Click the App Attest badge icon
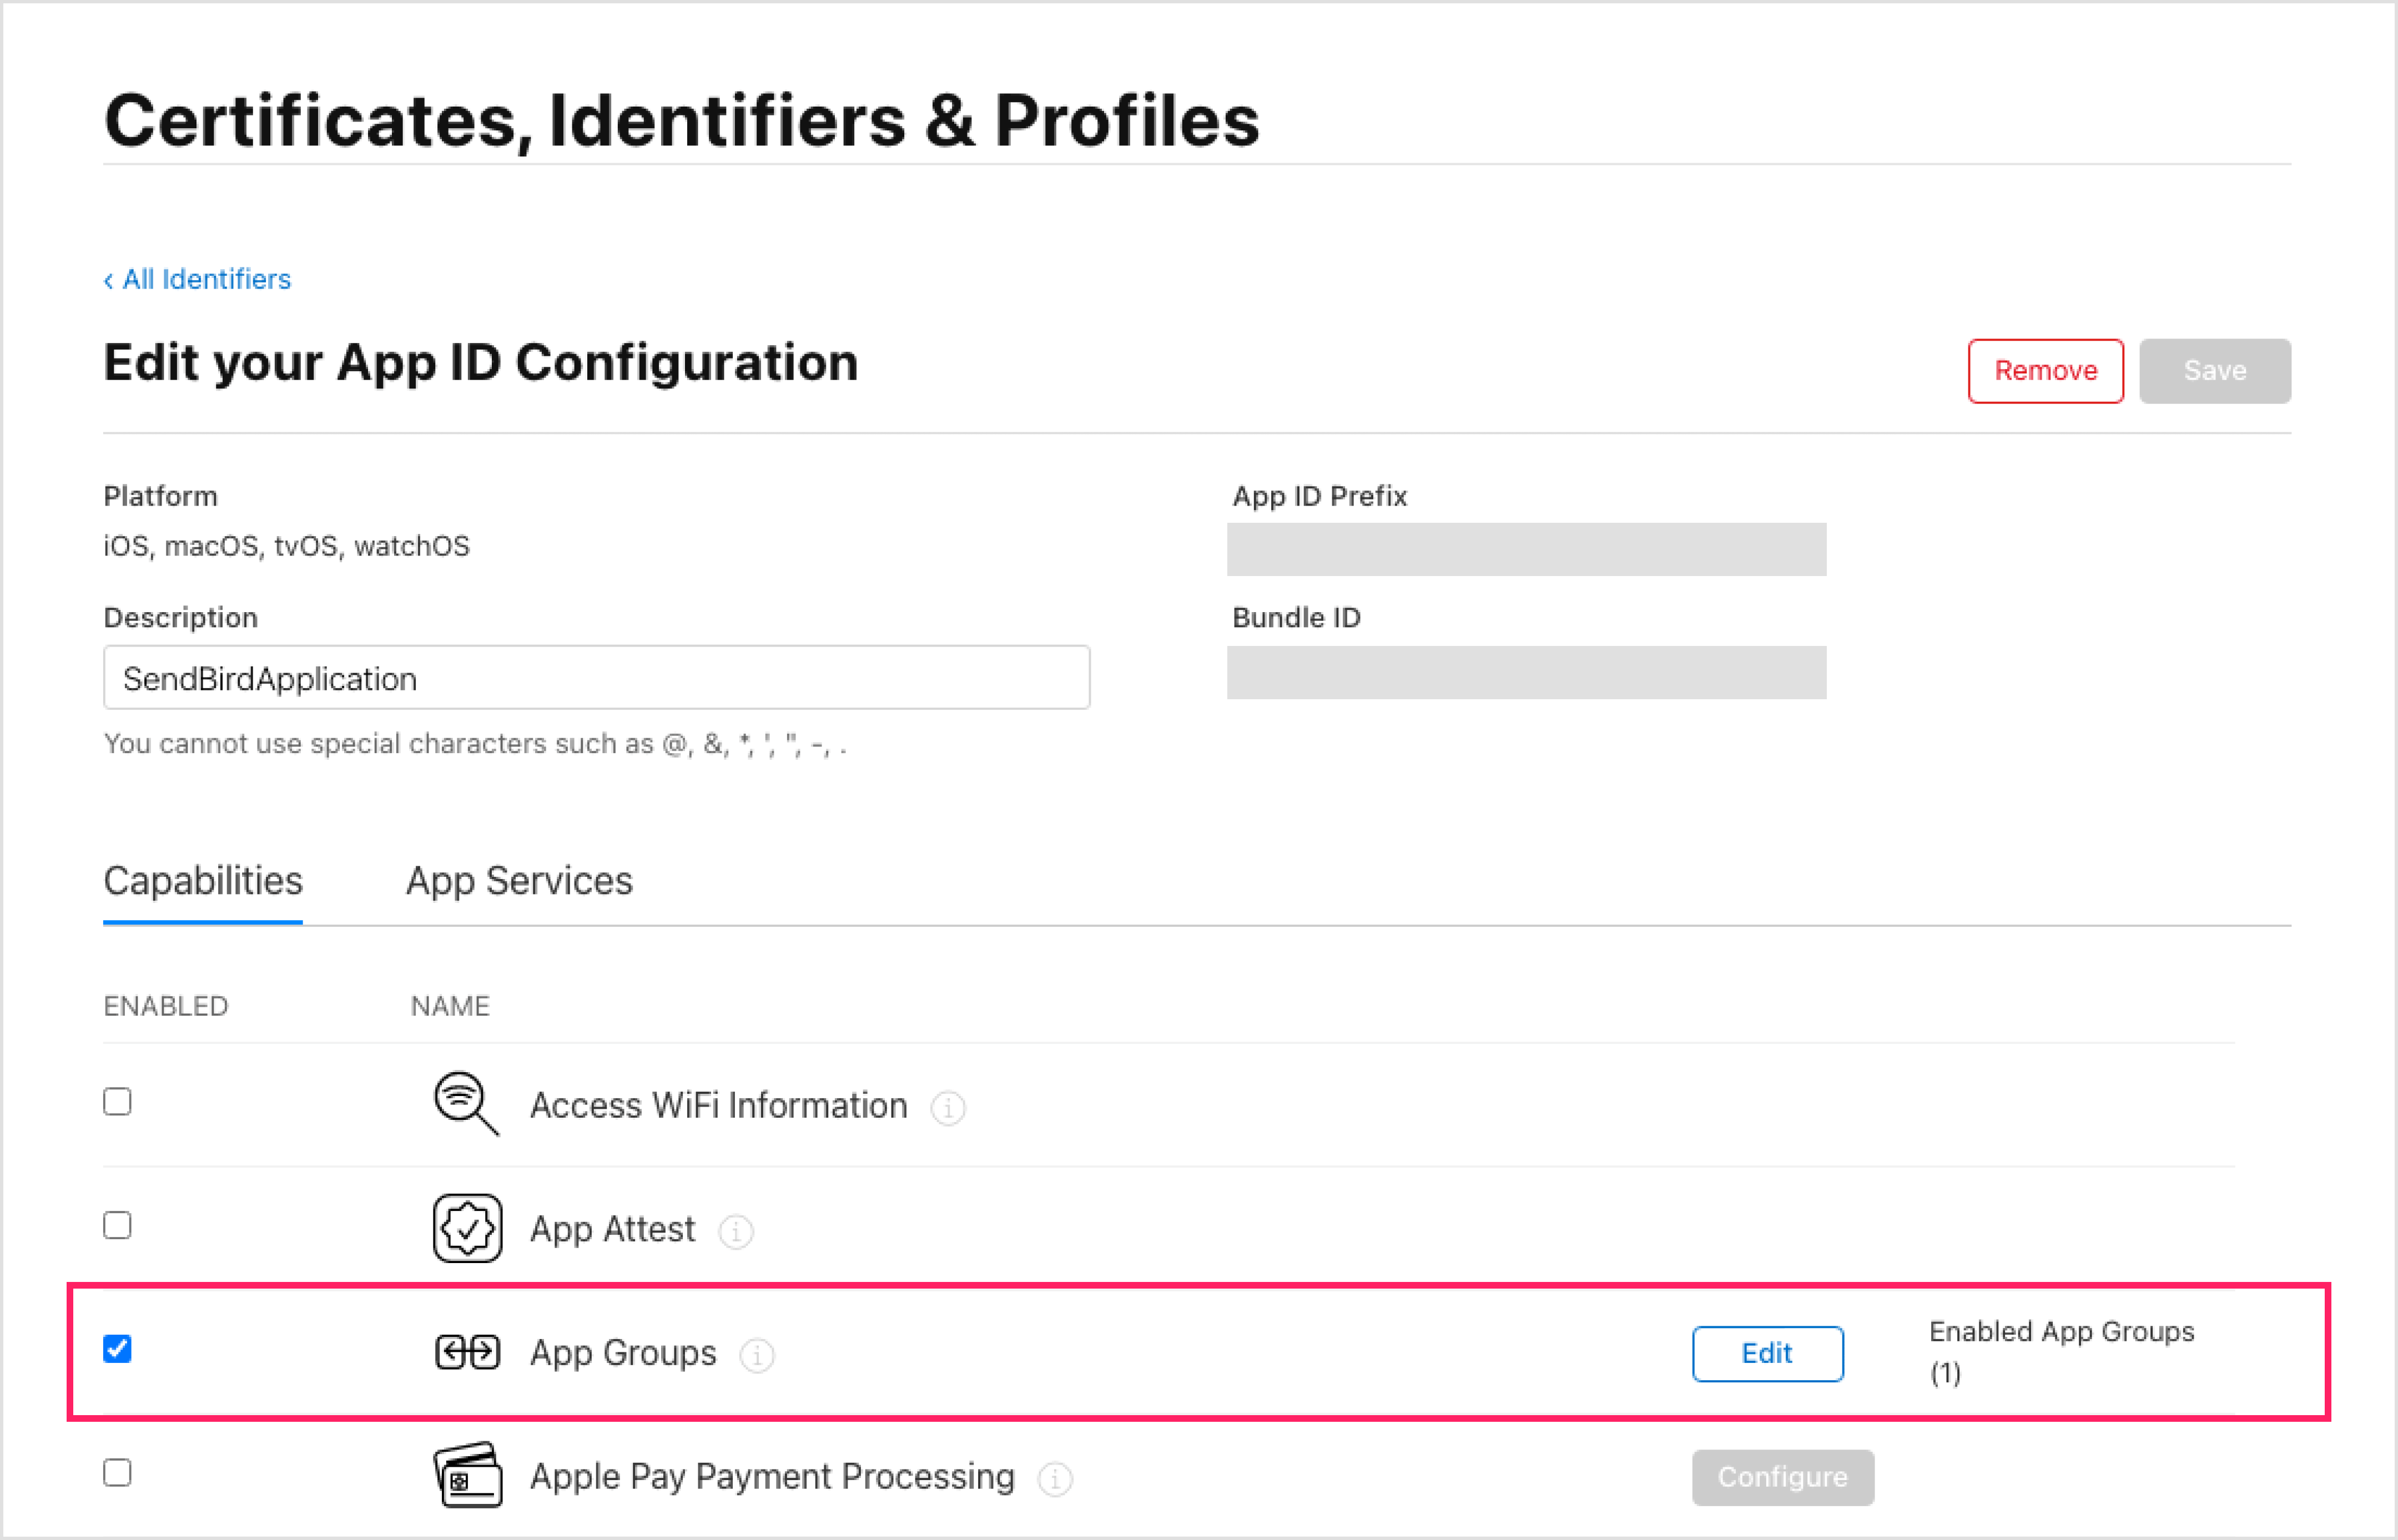Image resolution: width=2398 pixels, height=1540 pixels. click(467, 1228)
